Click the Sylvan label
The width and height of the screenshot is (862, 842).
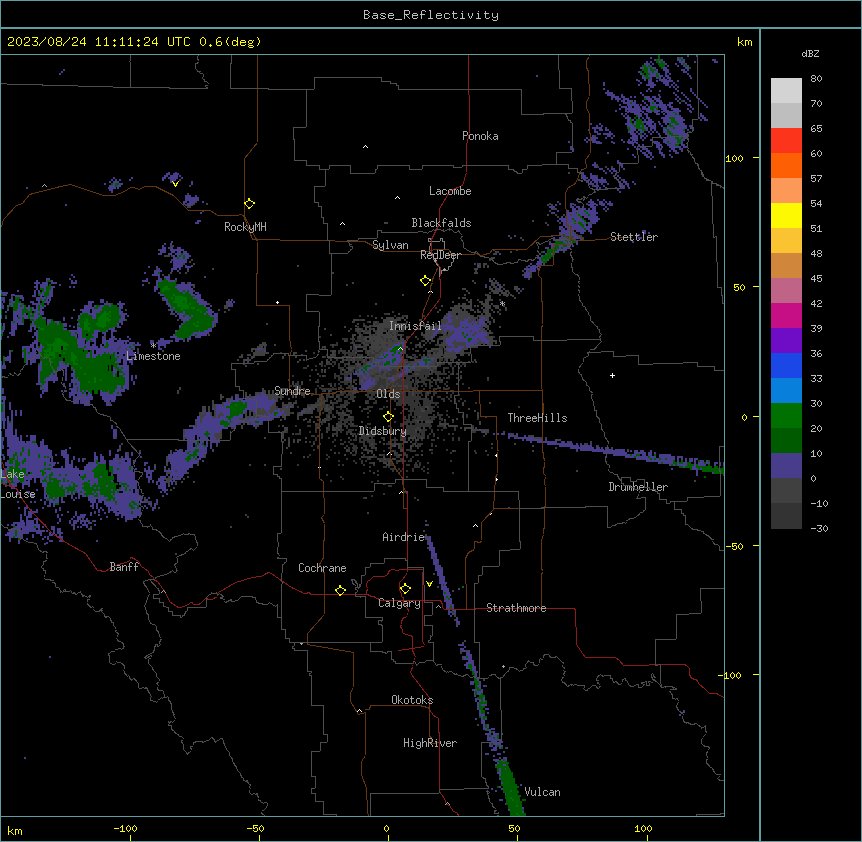[390, 245]
